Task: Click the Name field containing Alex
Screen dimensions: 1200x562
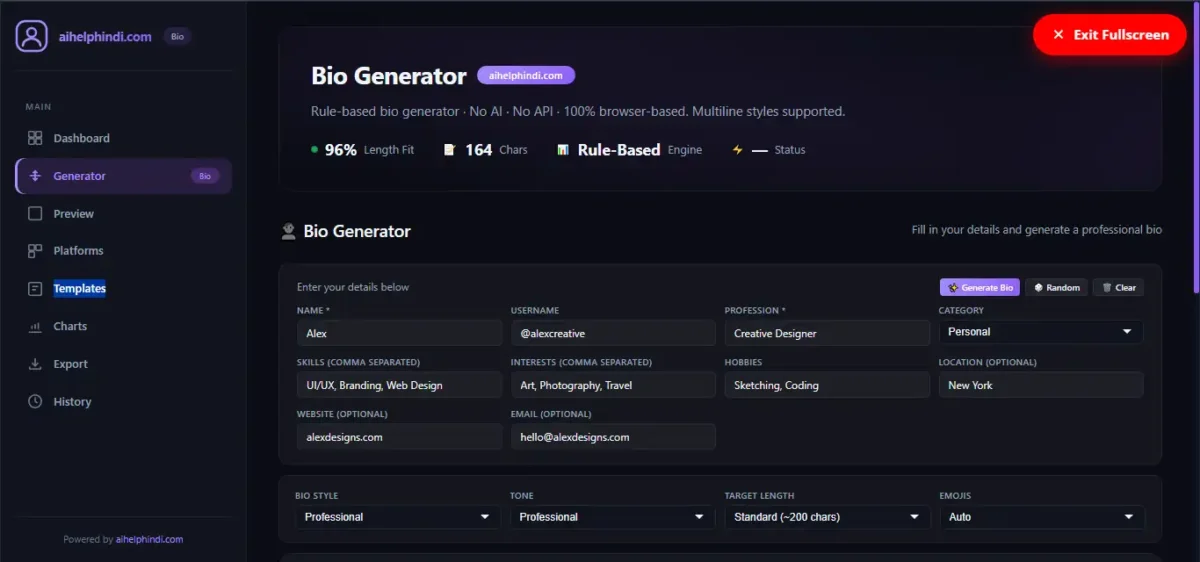Action: coord(399,333)
